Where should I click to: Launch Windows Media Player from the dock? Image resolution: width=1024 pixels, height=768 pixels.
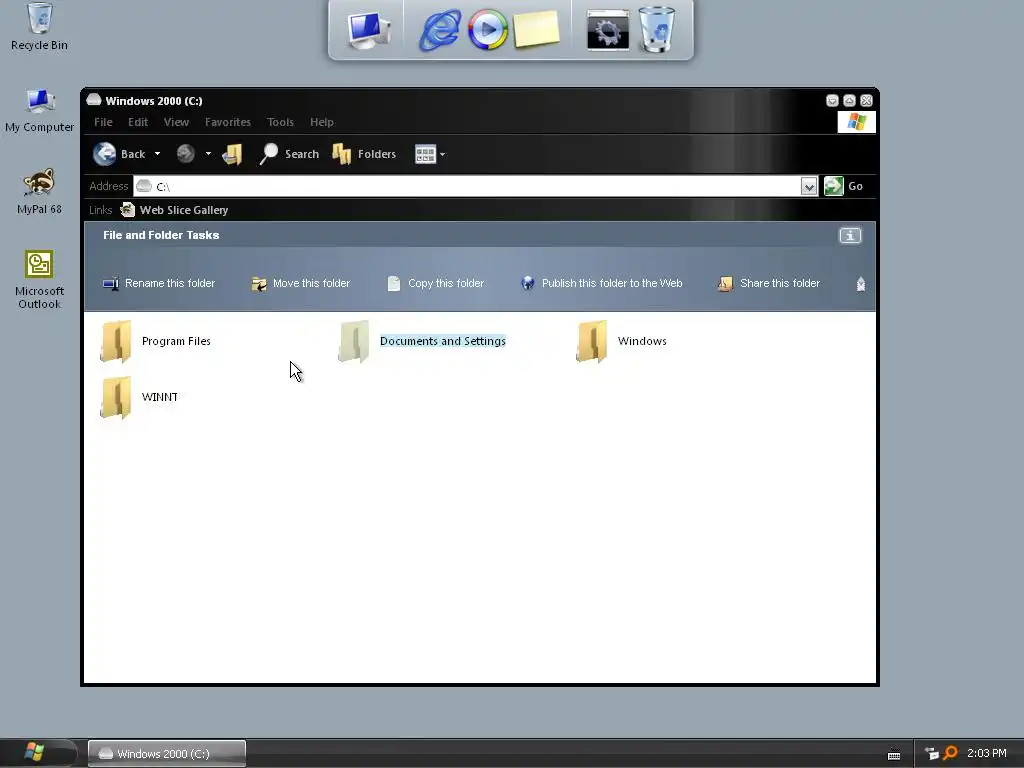coord(487,30)
